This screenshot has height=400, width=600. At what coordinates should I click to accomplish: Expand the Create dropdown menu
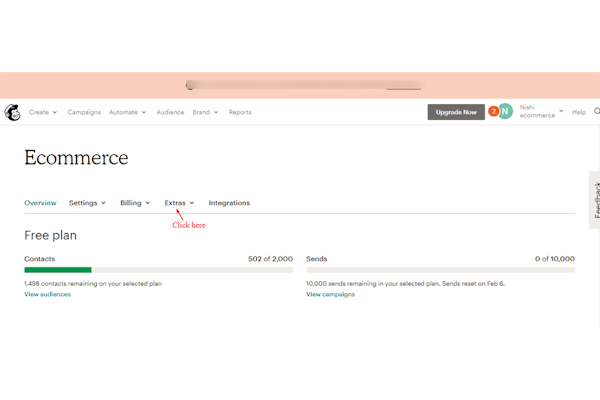point(43,112)
